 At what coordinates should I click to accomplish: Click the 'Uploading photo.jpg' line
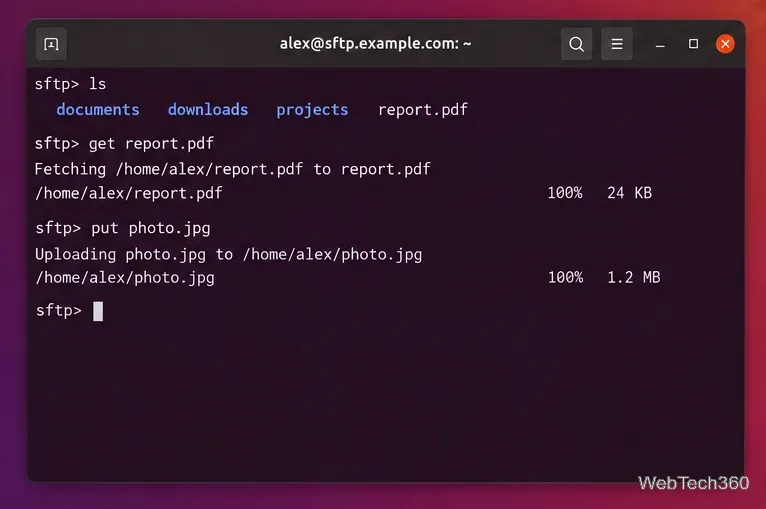(x=229, y=254)
